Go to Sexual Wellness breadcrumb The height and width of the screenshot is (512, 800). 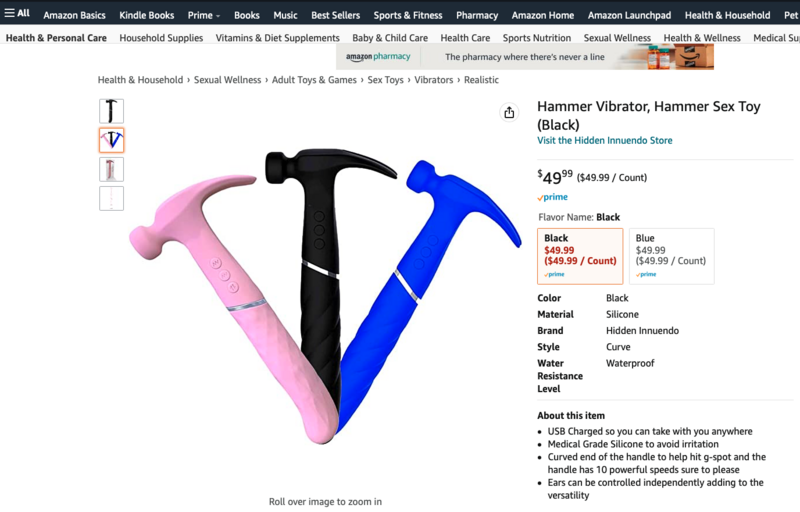[227, 80]
